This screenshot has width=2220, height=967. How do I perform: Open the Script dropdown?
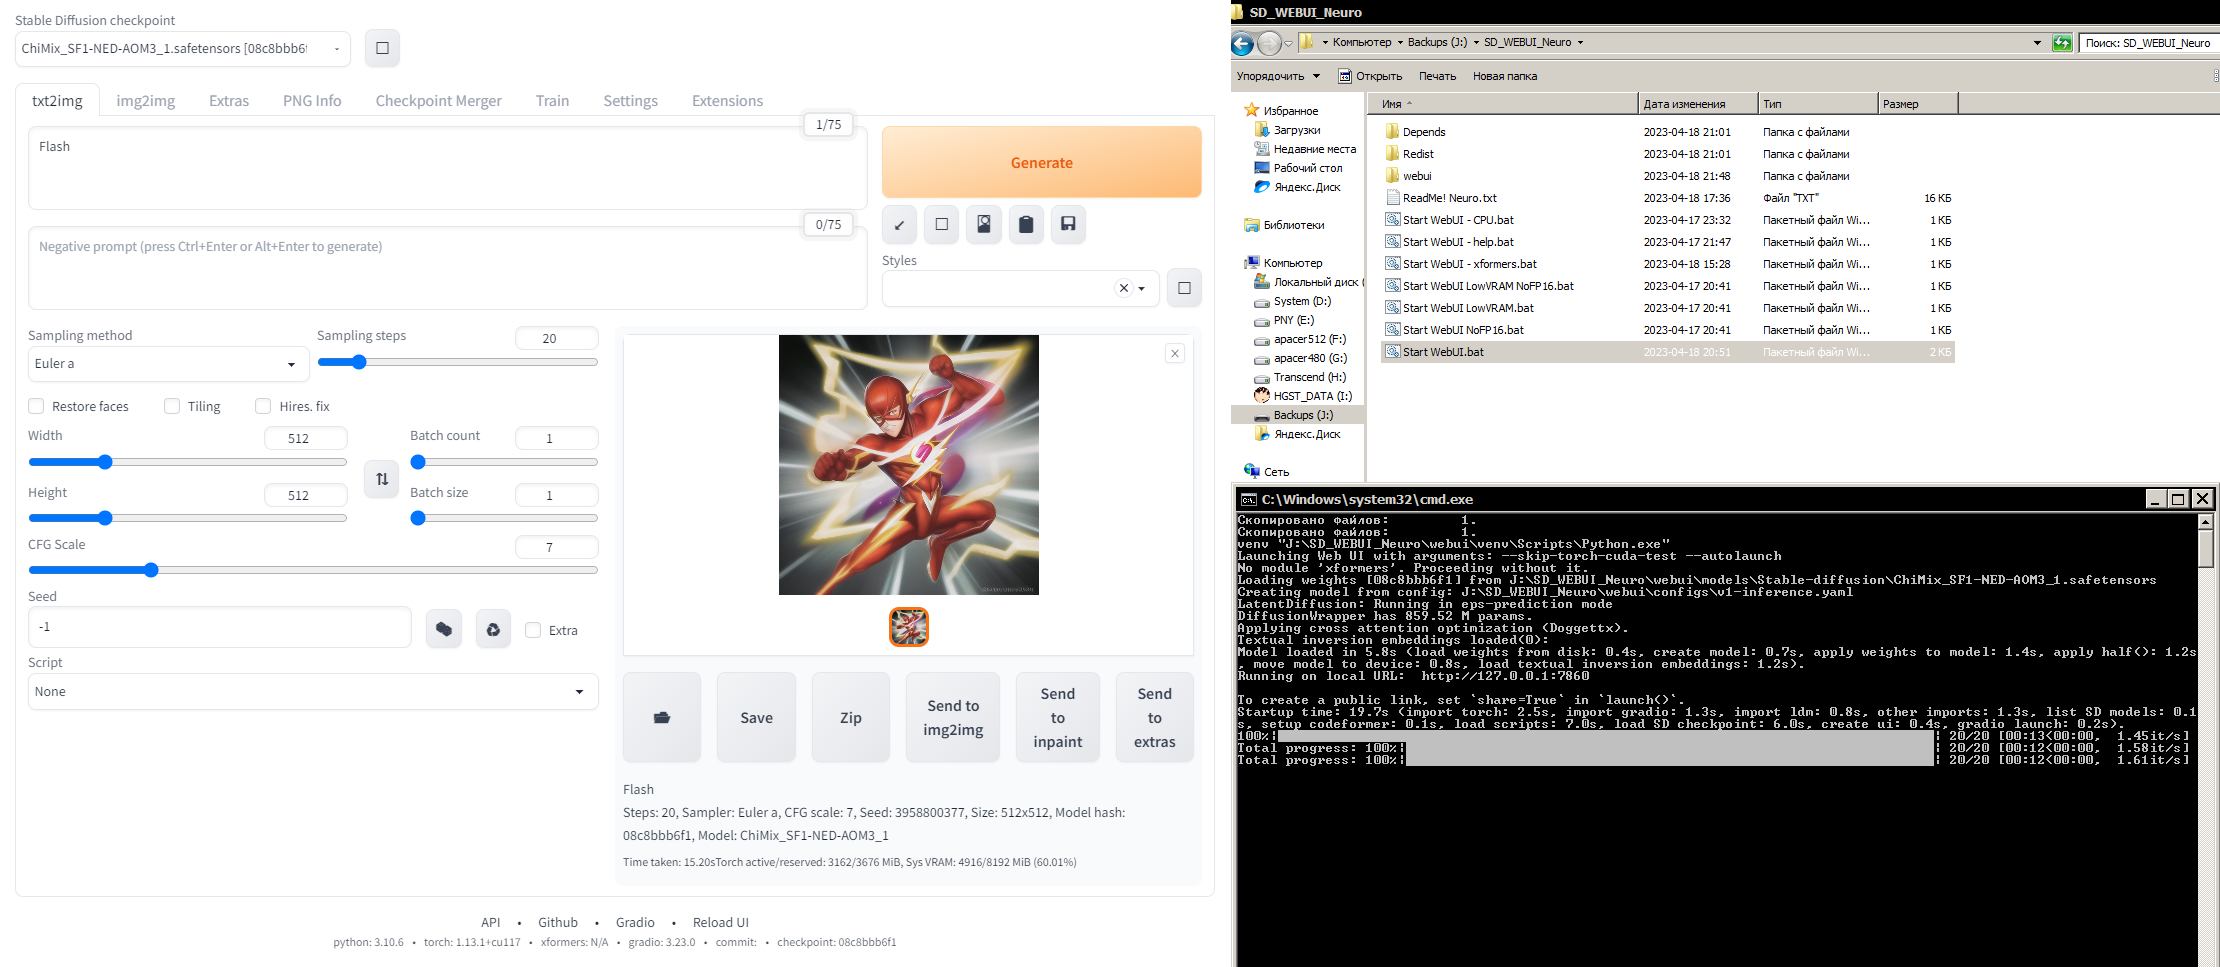click(x=313, y=692)
